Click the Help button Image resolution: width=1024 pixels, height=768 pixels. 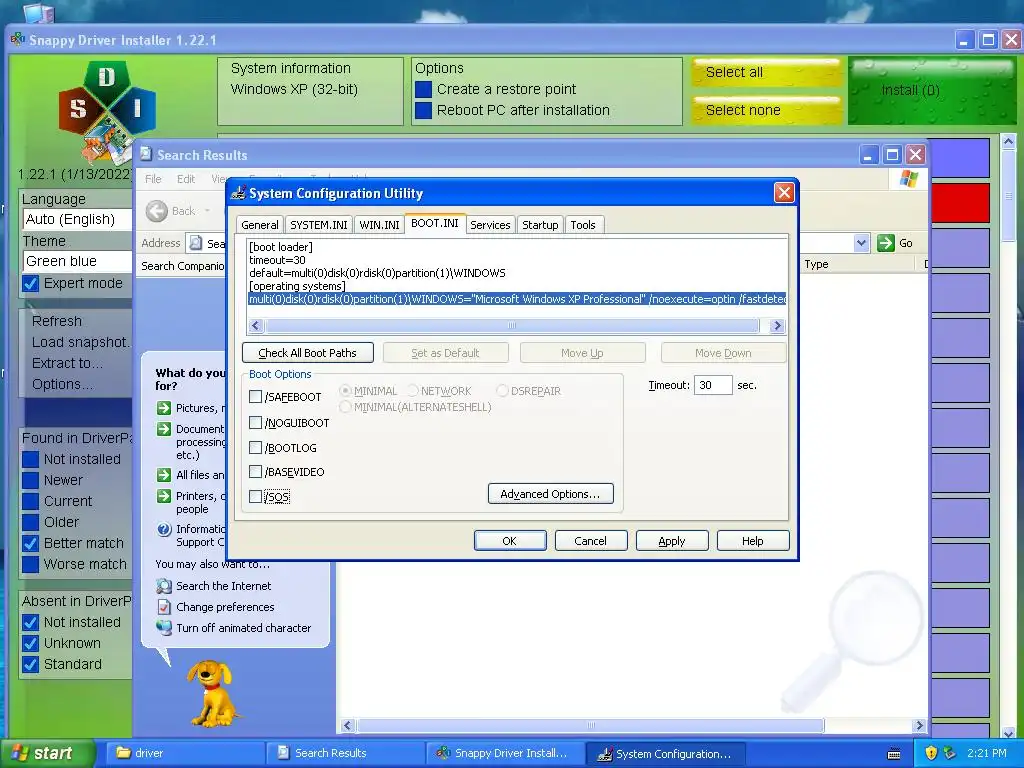752,541
